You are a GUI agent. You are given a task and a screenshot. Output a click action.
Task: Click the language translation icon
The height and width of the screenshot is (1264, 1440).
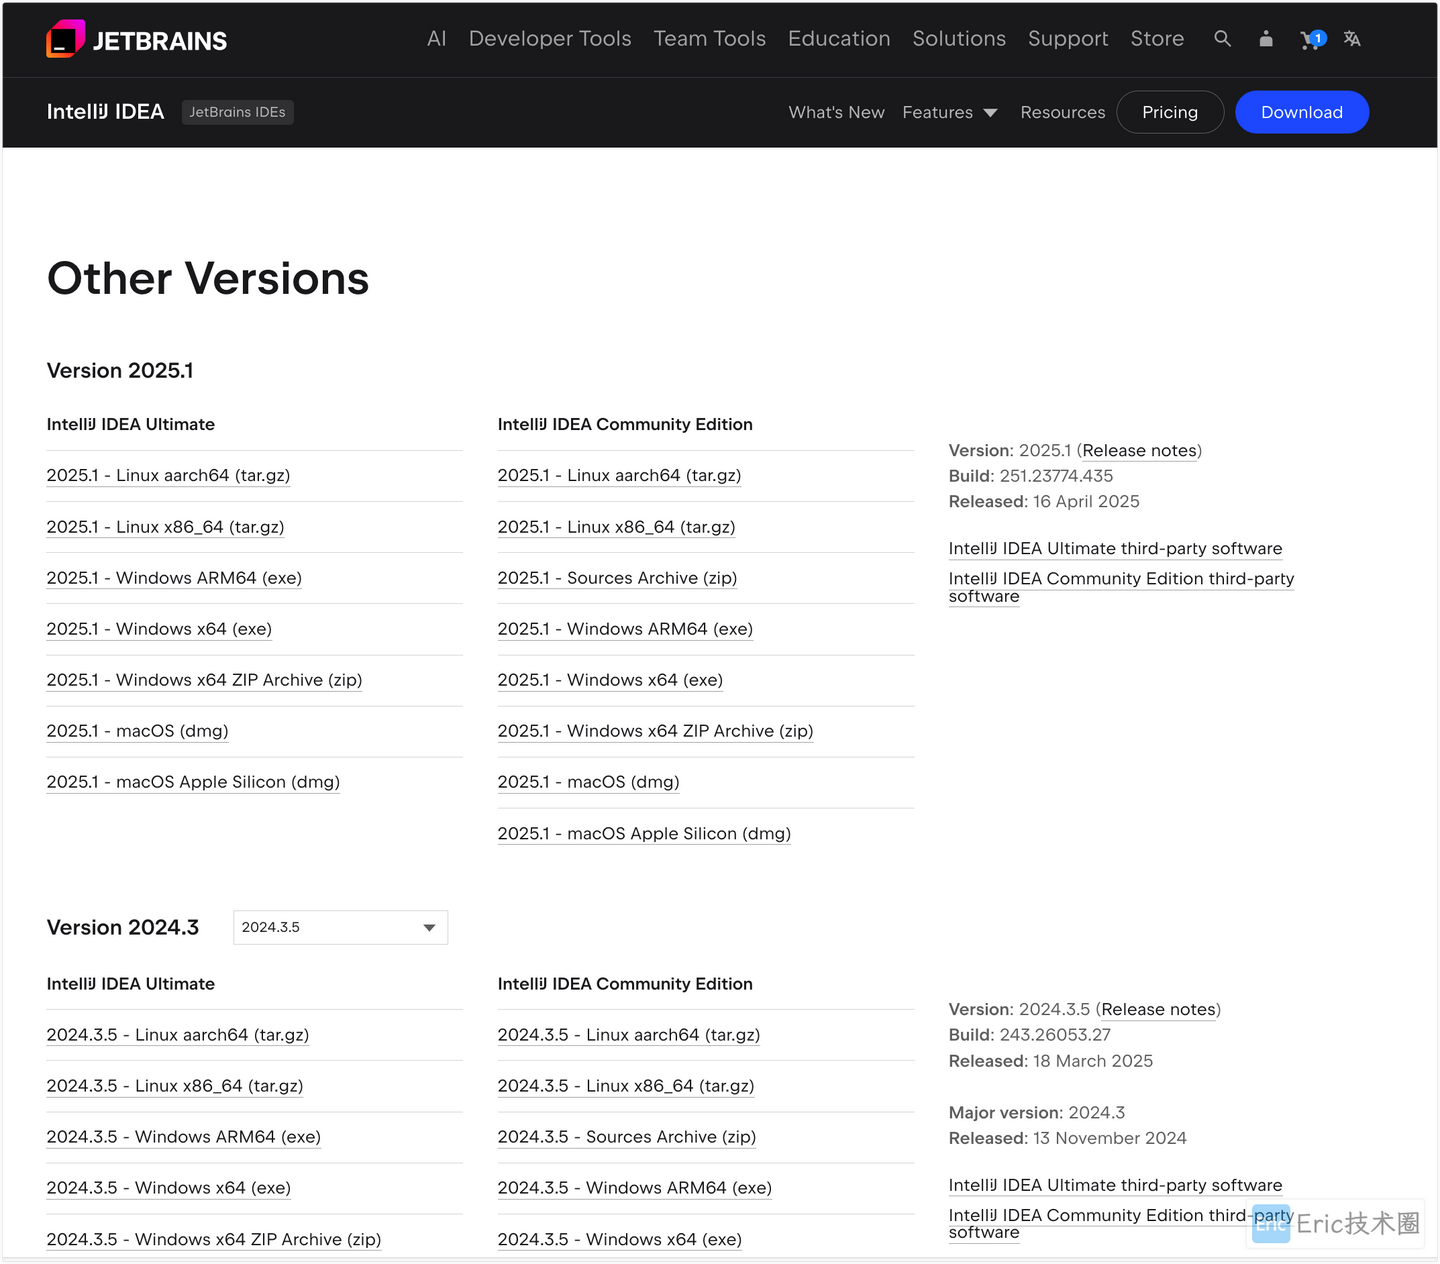pos(1352,39)
